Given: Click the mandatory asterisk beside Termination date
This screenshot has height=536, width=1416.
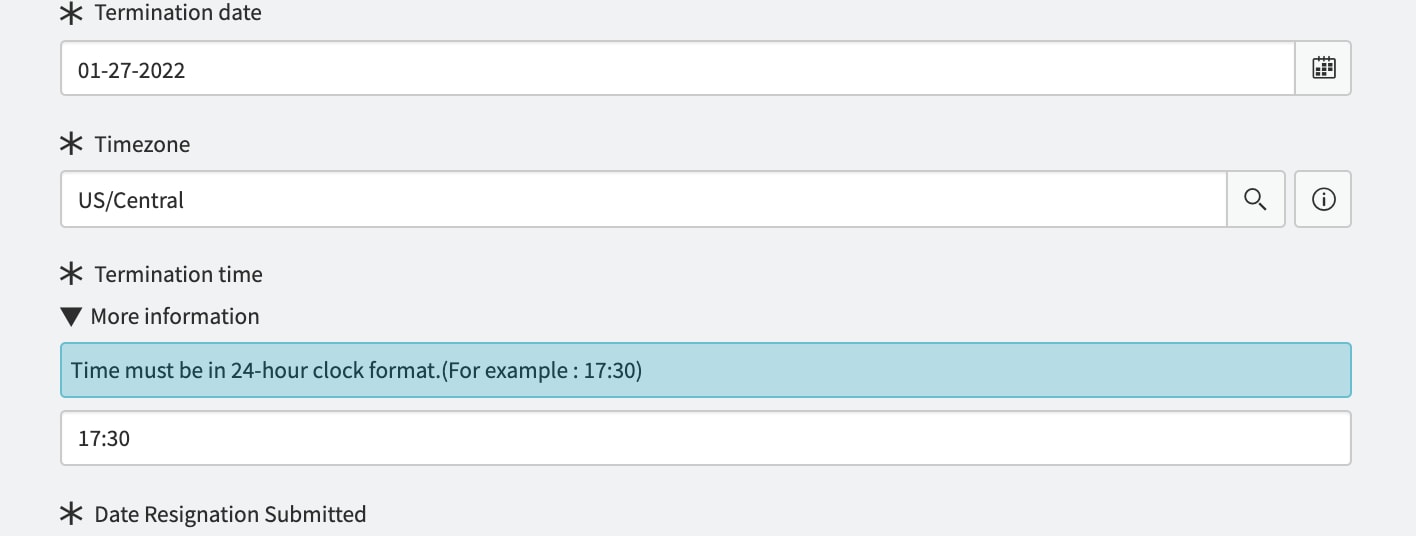Looking at the screenshot, I should [71, 14].
